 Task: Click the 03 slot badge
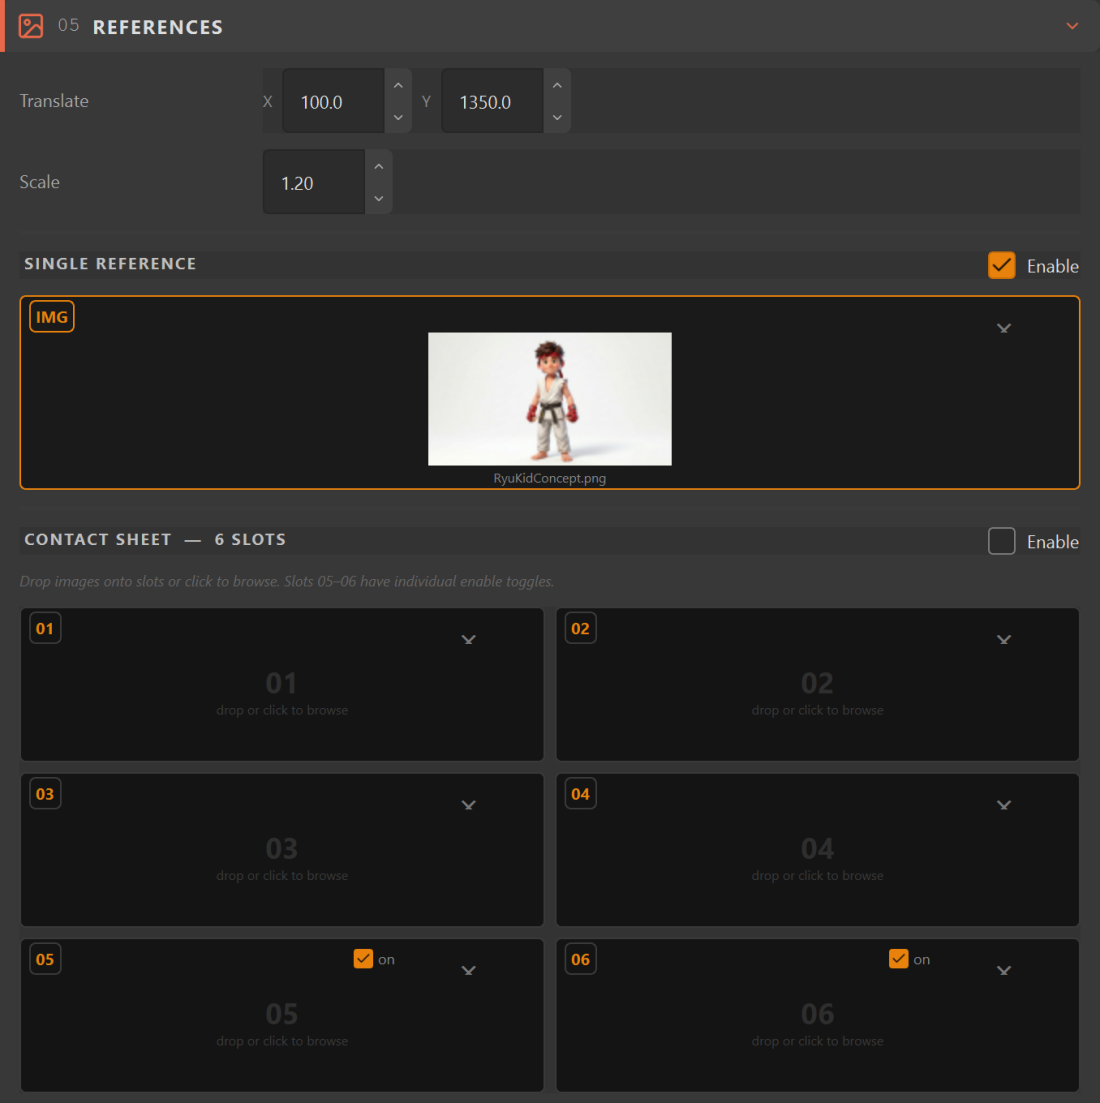[45, 793]
